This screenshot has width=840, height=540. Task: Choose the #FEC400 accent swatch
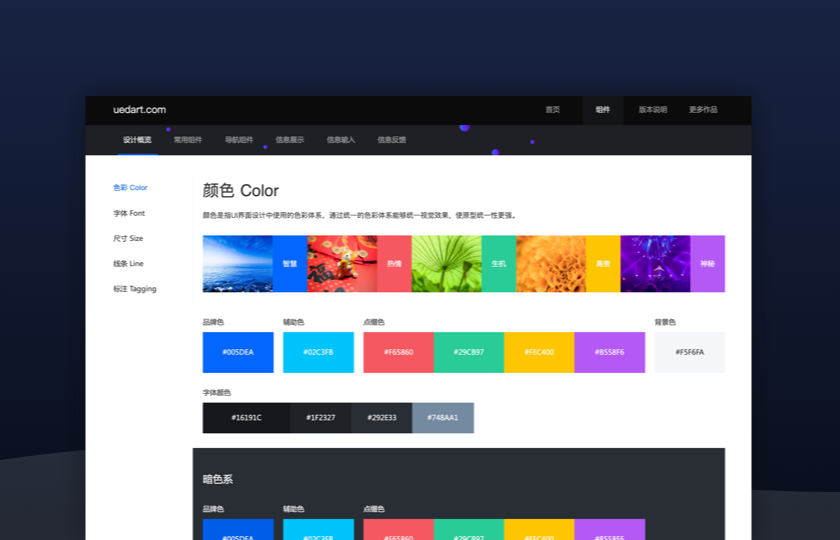(539, 352)
